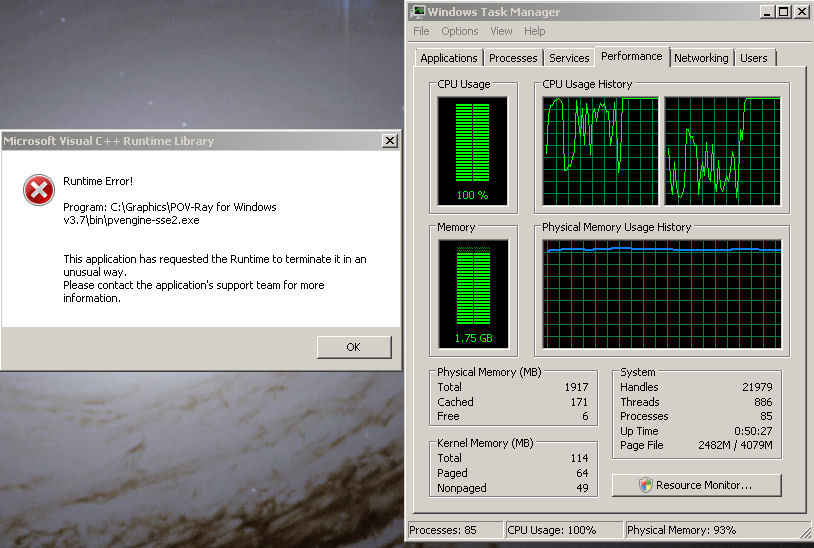Click the red error icon in dialog

point(39,189)
